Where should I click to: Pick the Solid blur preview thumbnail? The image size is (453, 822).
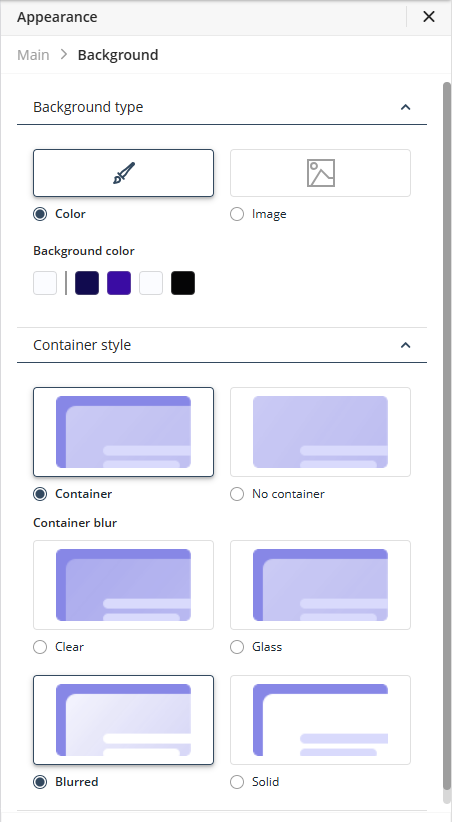(320, 720)
